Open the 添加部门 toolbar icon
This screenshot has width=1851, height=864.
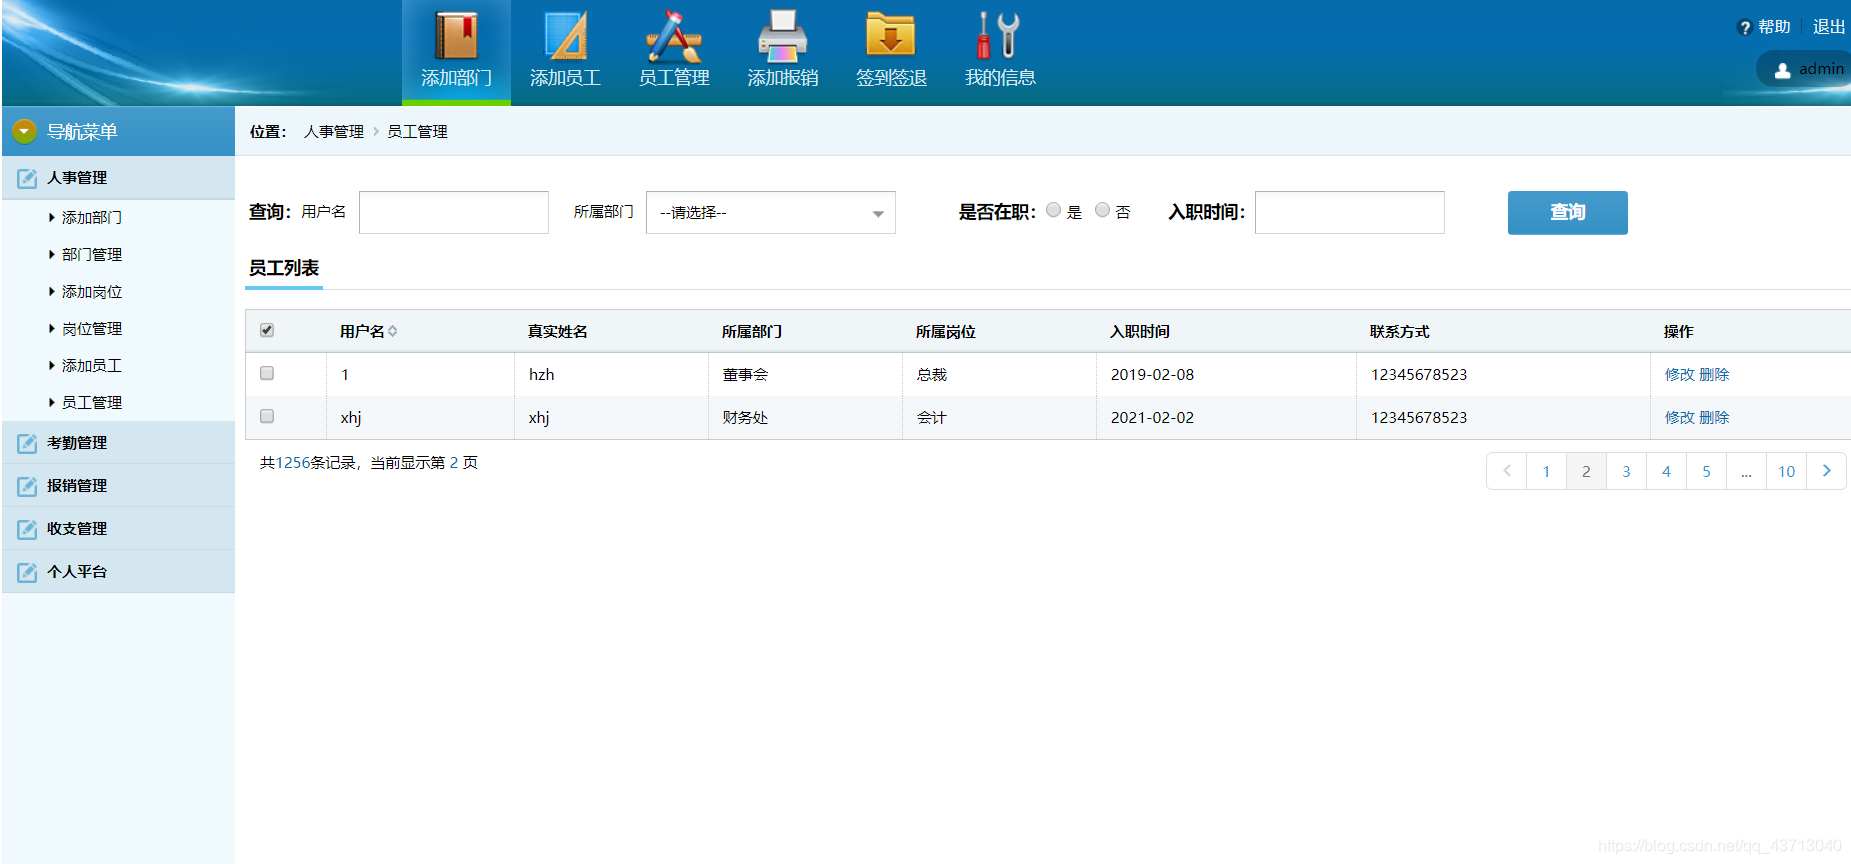click(456, 36)
